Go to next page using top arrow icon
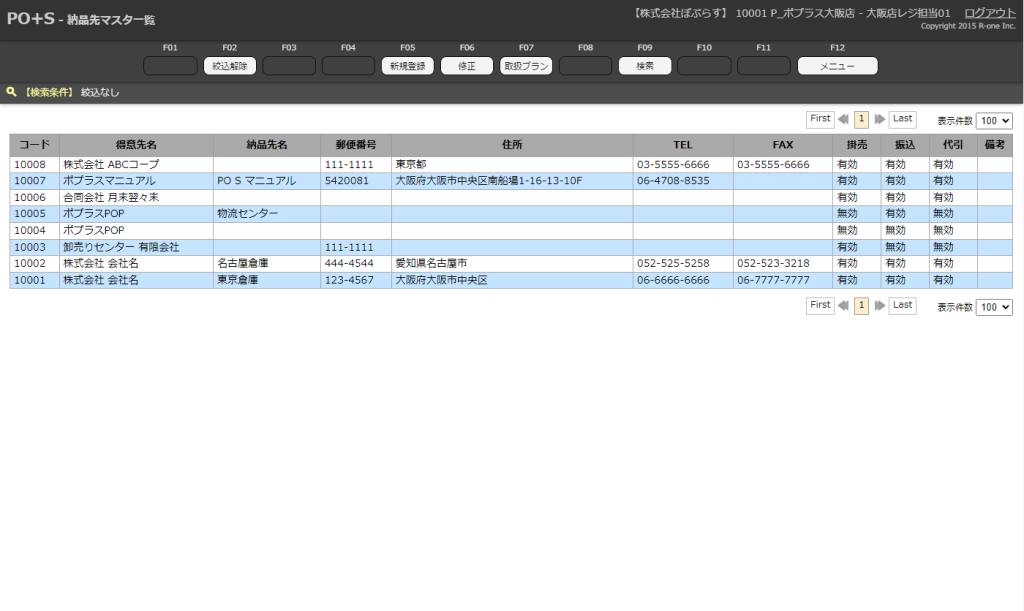The height and width of the screenshot is (611, 1024). (x=880, y=119)
